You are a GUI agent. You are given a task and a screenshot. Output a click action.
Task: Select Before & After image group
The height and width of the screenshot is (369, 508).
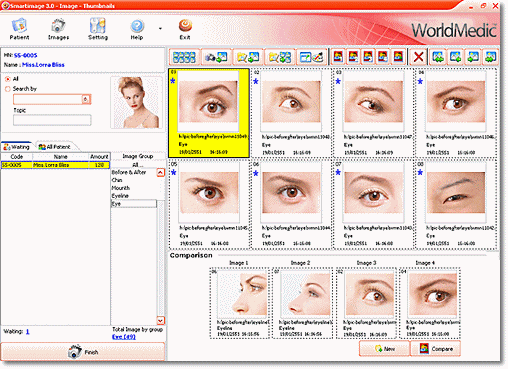(133, 172)
